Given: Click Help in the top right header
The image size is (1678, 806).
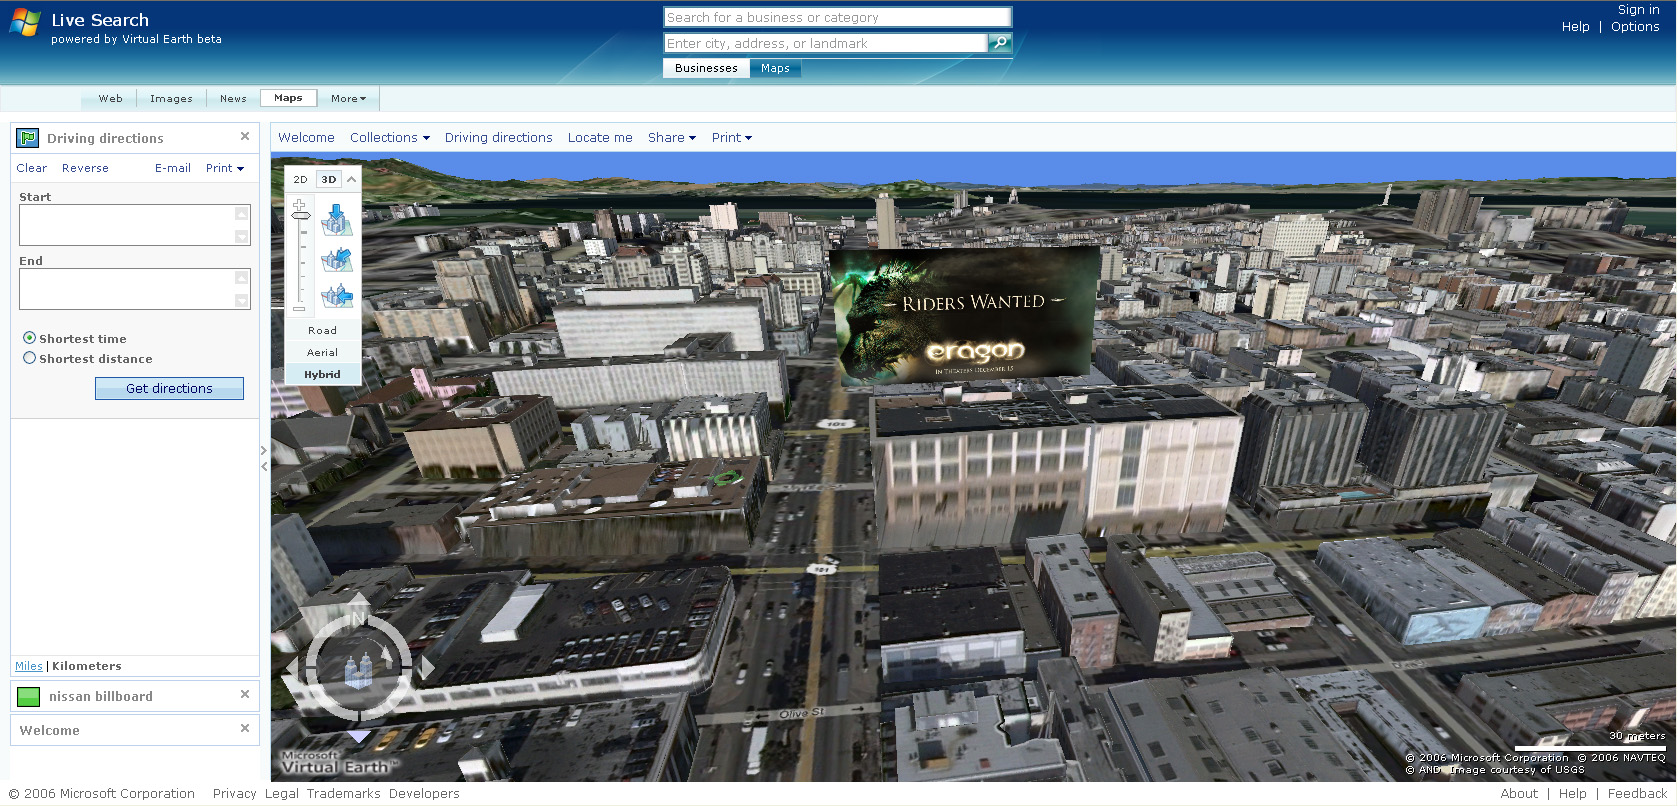Looking at the screenshot, I should (1575, 27).
